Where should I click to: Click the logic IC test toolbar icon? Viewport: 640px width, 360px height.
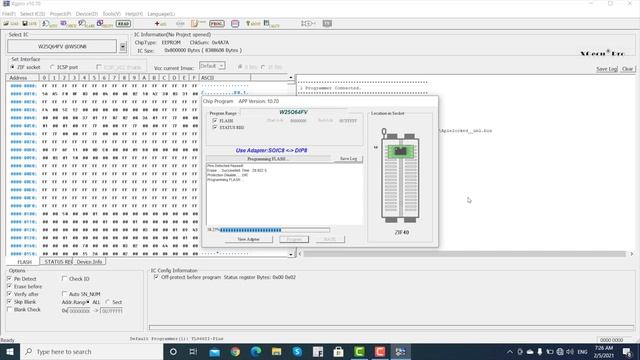pyautogui.click(x=308, y=24)
